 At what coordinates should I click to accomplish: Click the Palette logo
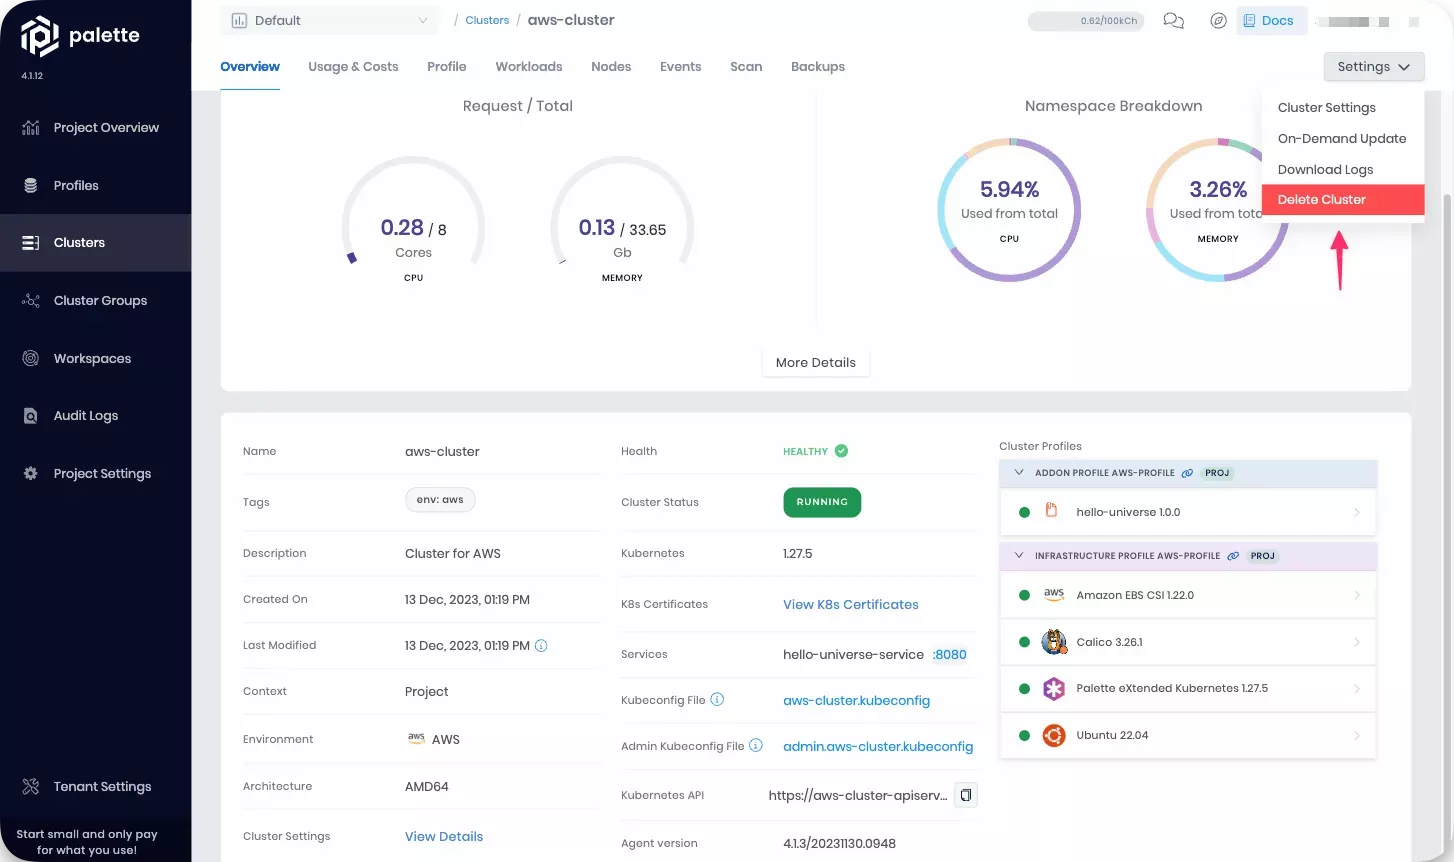point(80,36)
